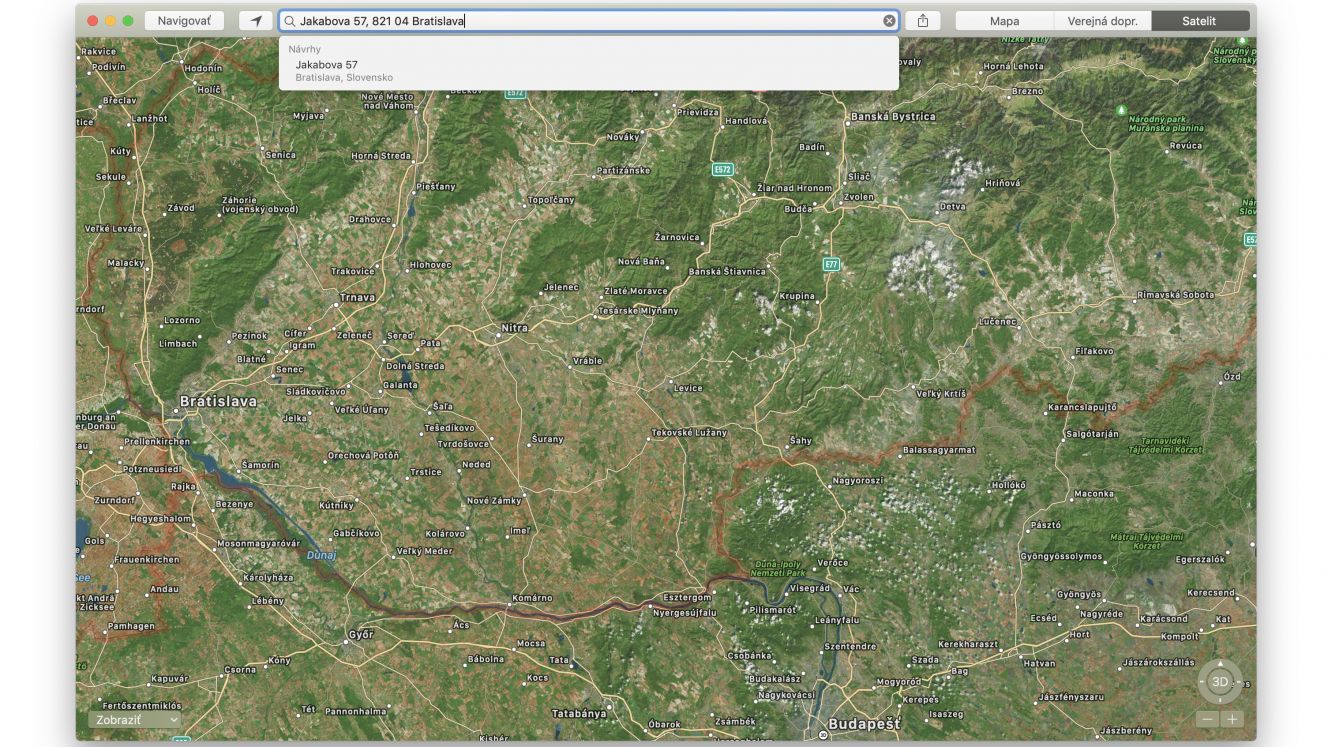Click the Gyöngyös town label
This screenshot has height=747, width=1328.
(x=1079, y=594)
